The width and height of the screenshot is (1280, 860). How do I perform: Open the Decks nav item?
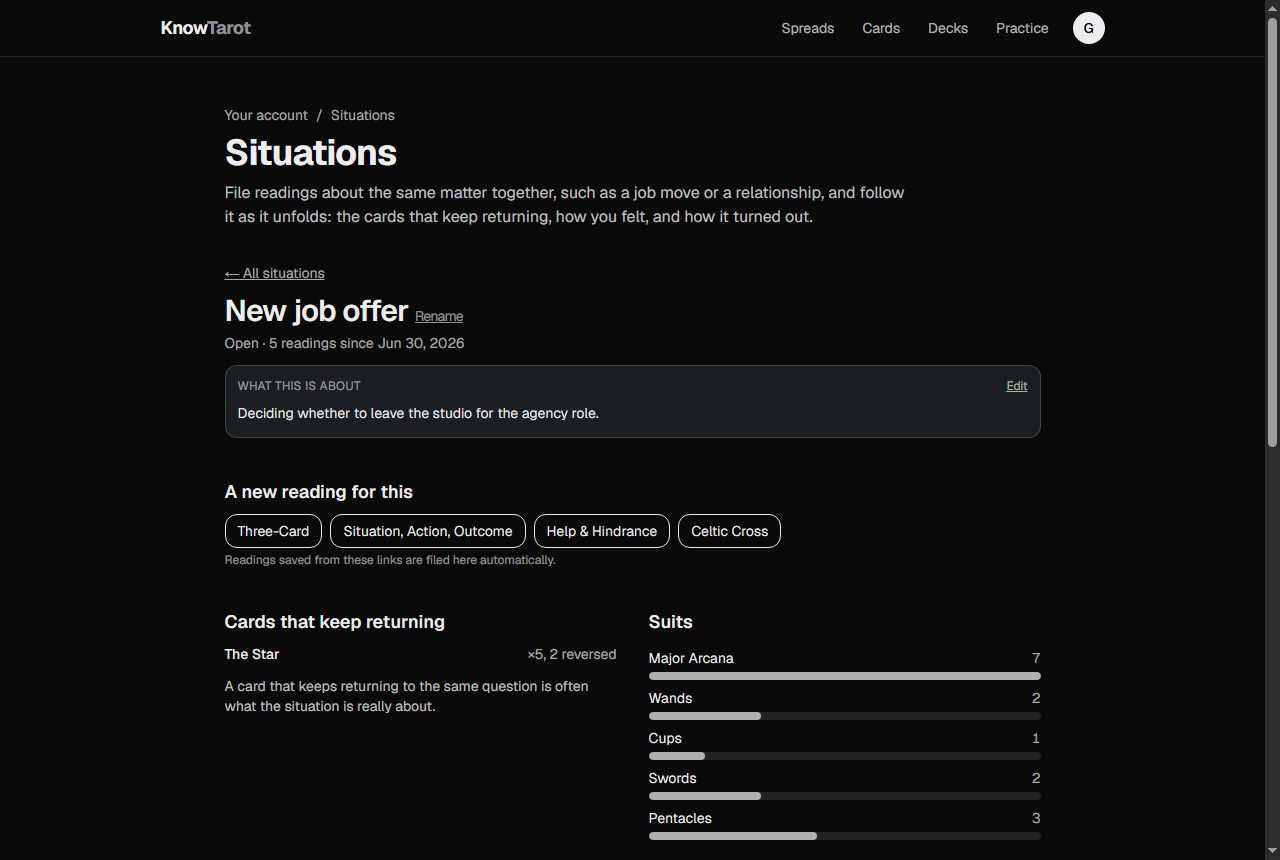tap(948, 28)
